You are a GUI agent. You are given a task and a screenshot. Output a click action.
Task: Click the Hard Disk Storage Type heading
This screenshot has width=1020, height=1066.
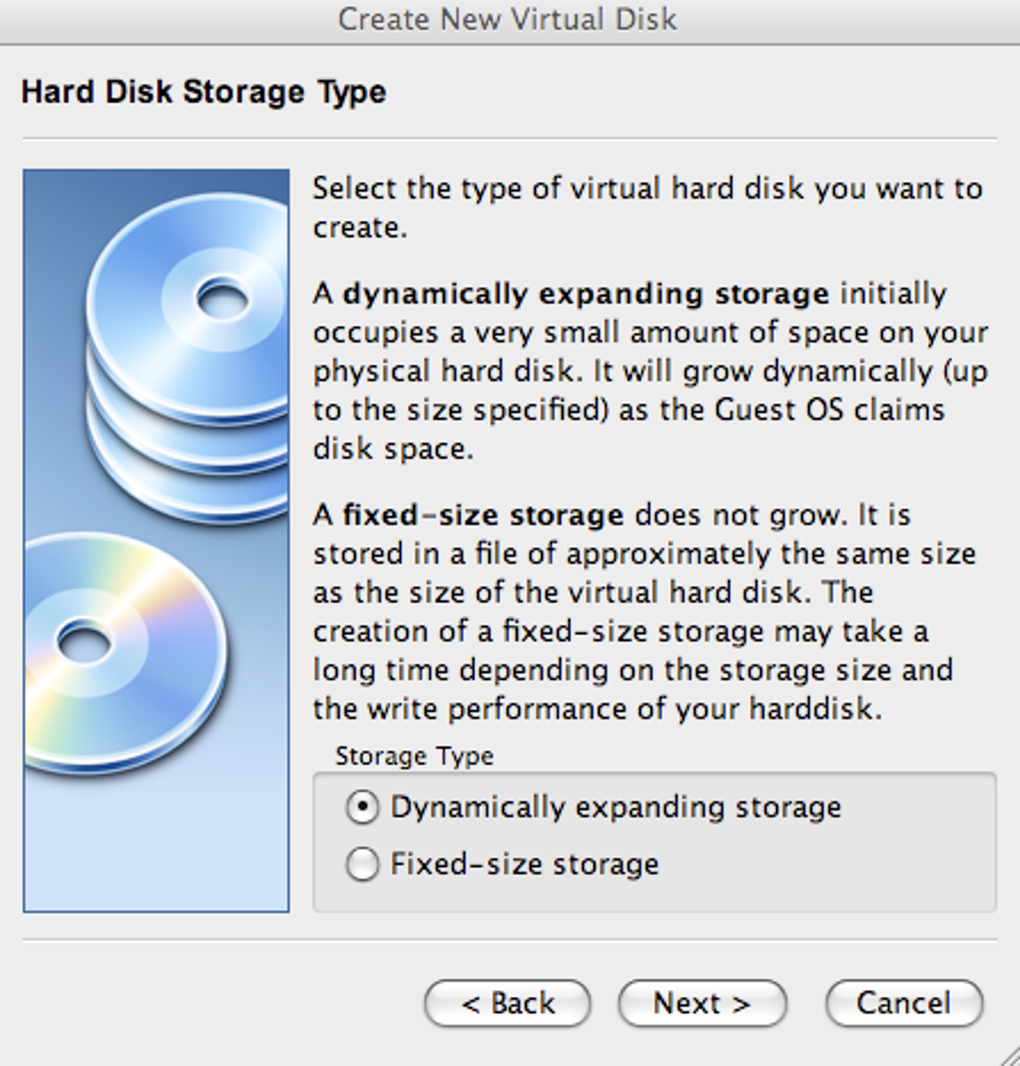pos(204,92)
